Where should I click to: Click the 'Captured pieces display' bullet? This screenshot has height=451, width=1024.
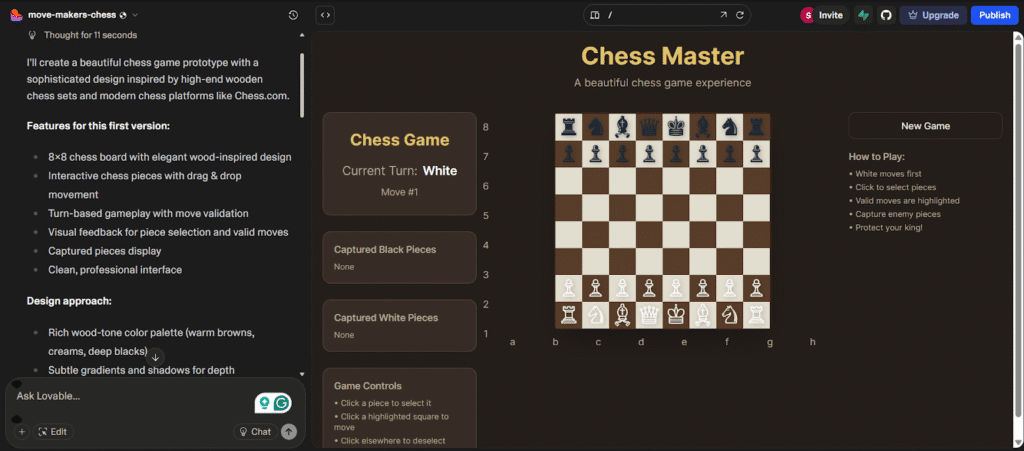point(104,251)
